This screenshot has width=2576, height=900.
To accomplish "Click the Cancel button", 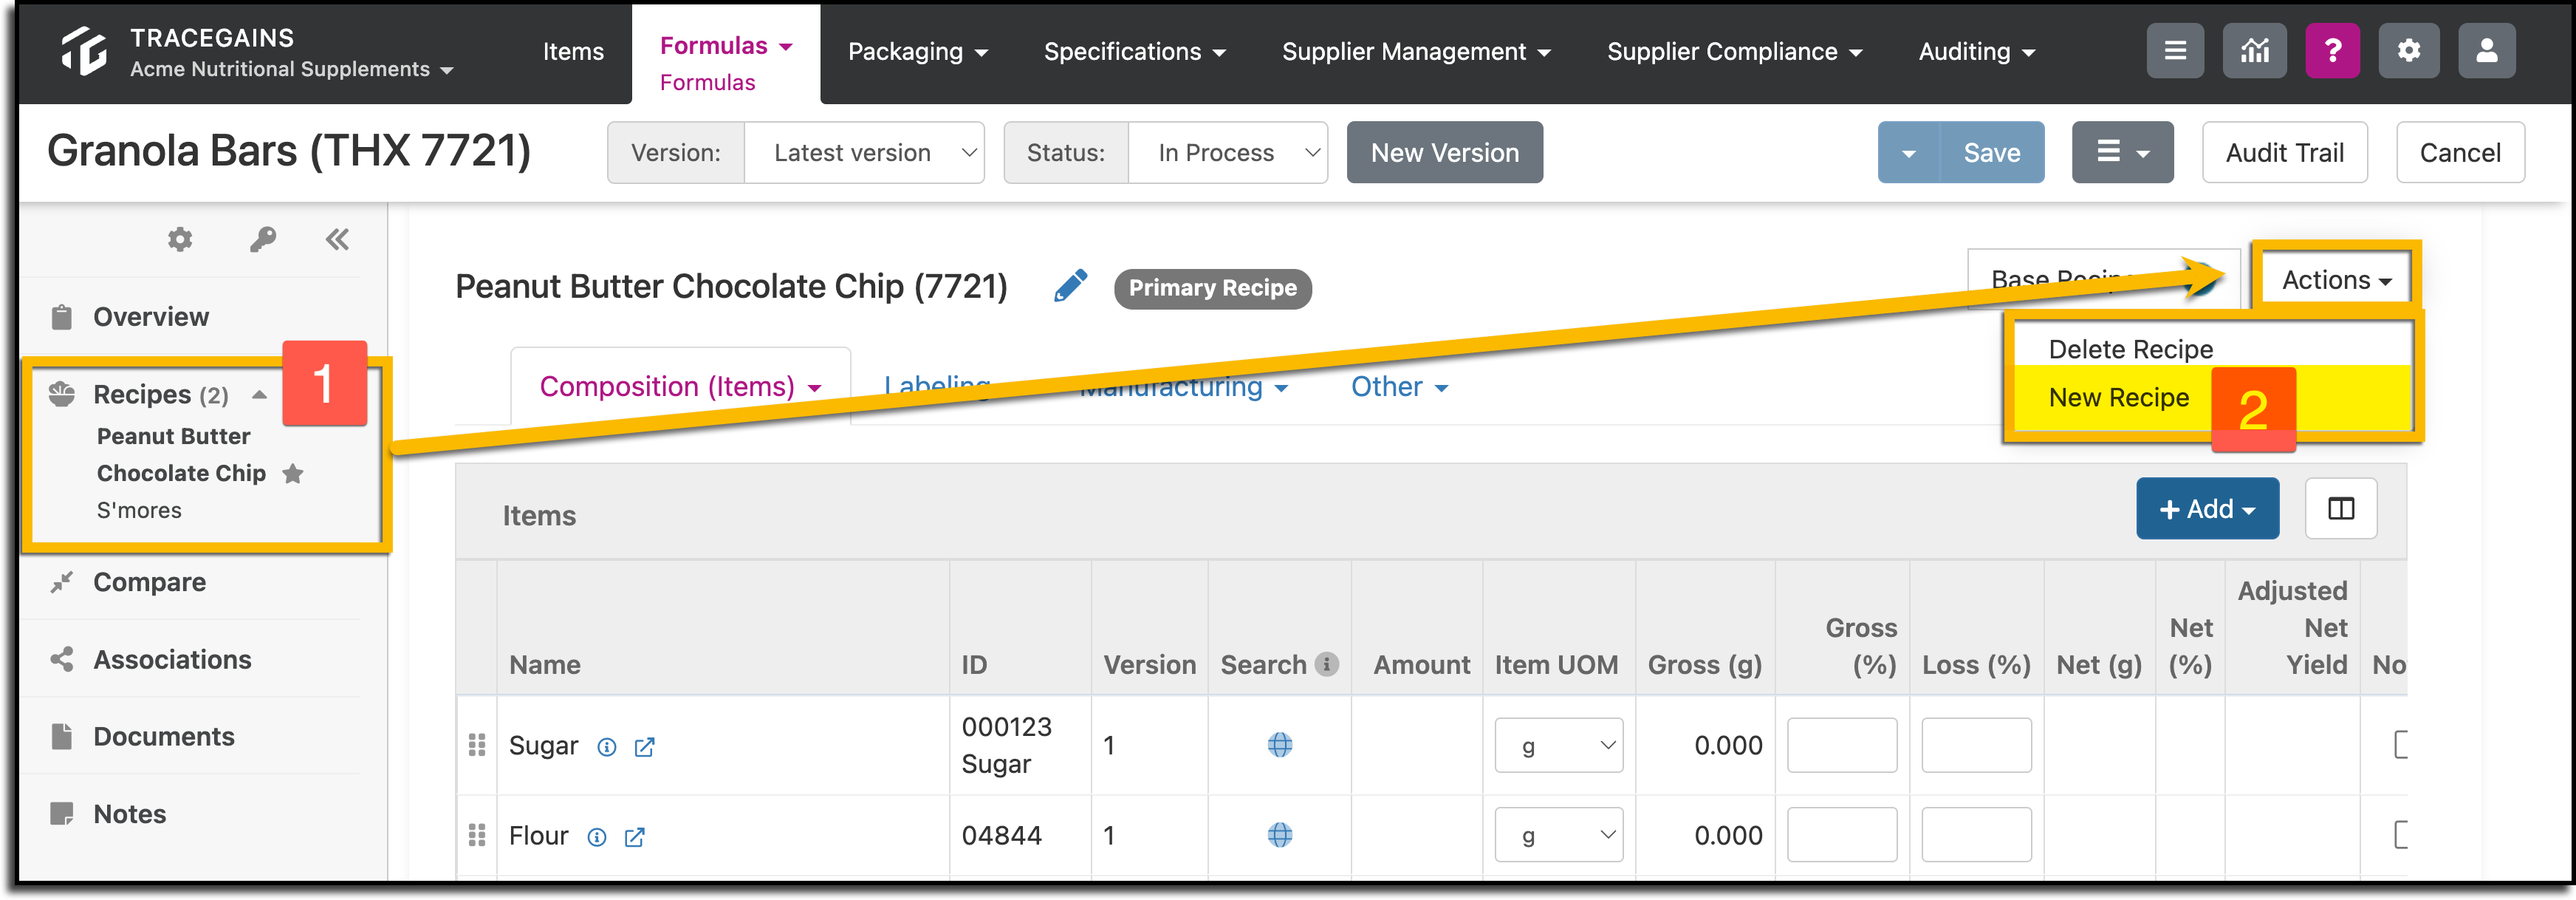I will pos(2460,153).
